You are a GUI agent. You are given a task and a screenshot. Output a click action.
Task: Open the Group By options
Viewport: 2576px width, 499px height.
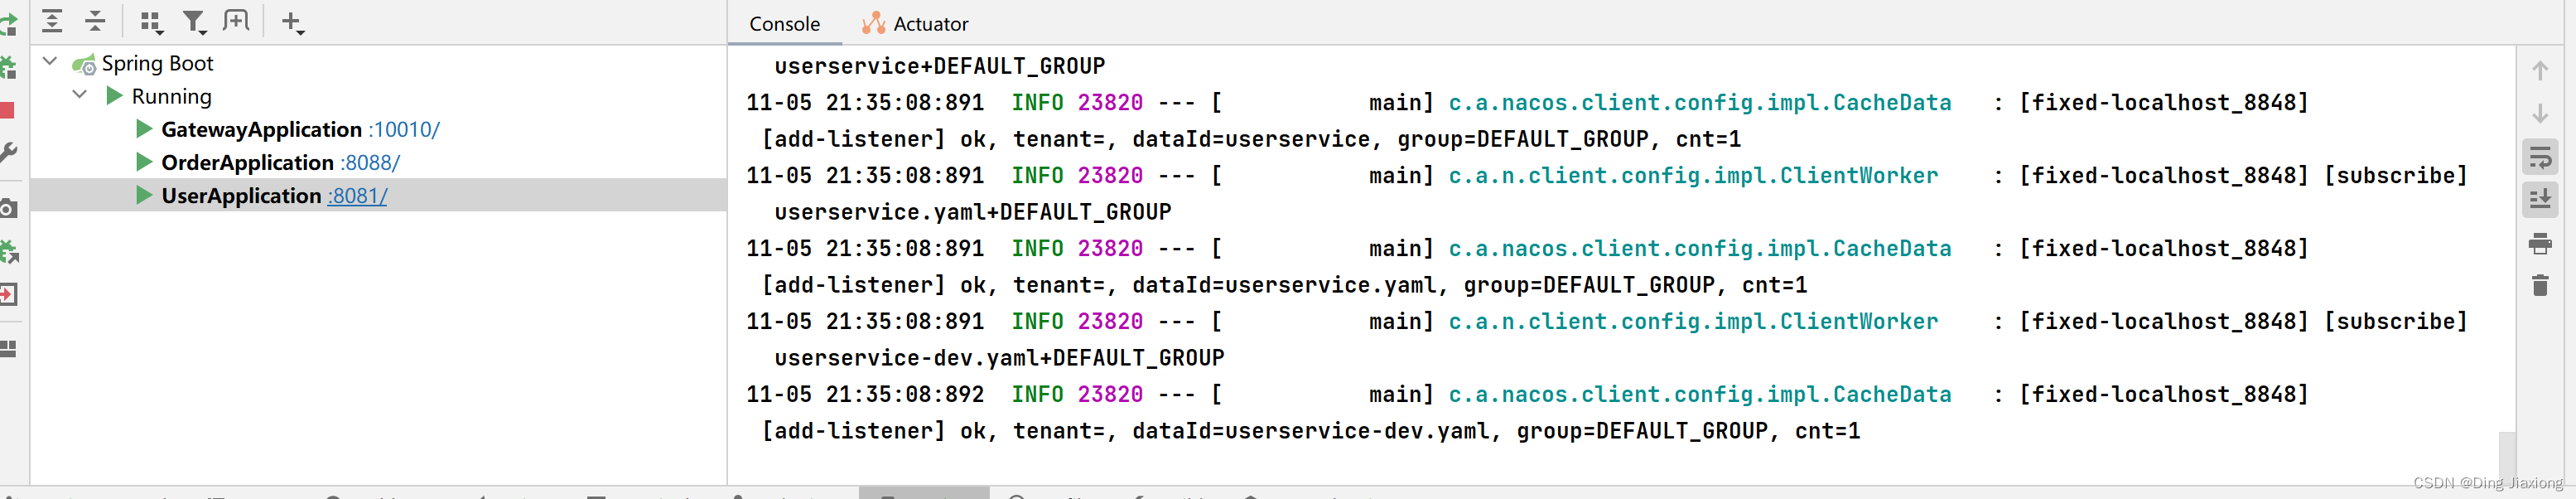tap(151, 22)
